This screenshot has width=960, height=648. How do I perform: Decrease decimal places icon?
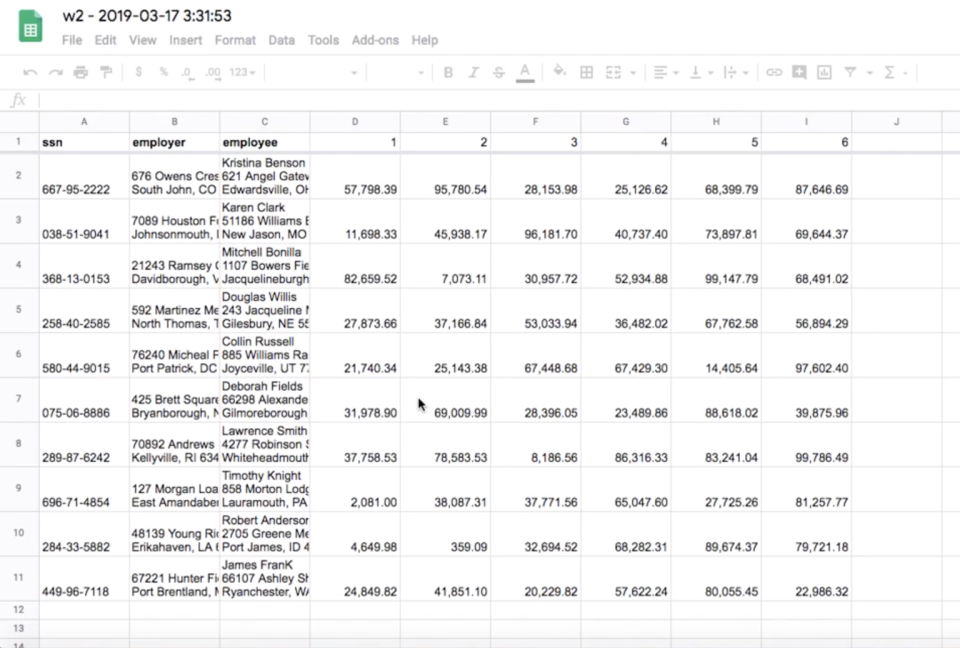pos(187,73)
